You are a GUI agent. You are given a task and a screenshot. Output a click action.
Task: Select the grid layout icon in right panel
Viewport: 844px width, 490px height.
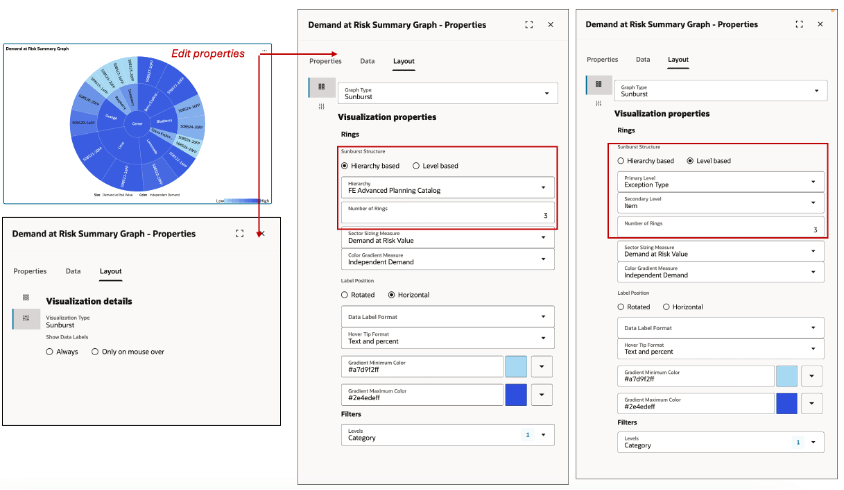[599, 84]
